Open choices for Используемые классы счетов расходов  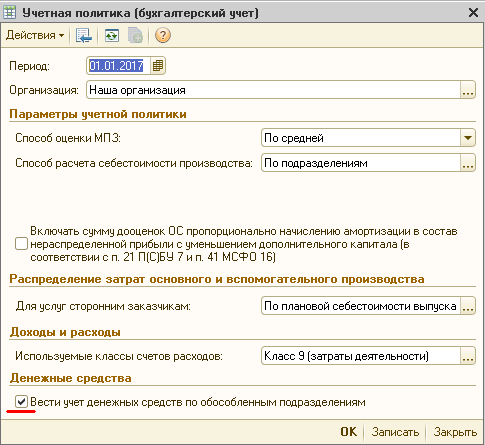[x=468, y=356]
